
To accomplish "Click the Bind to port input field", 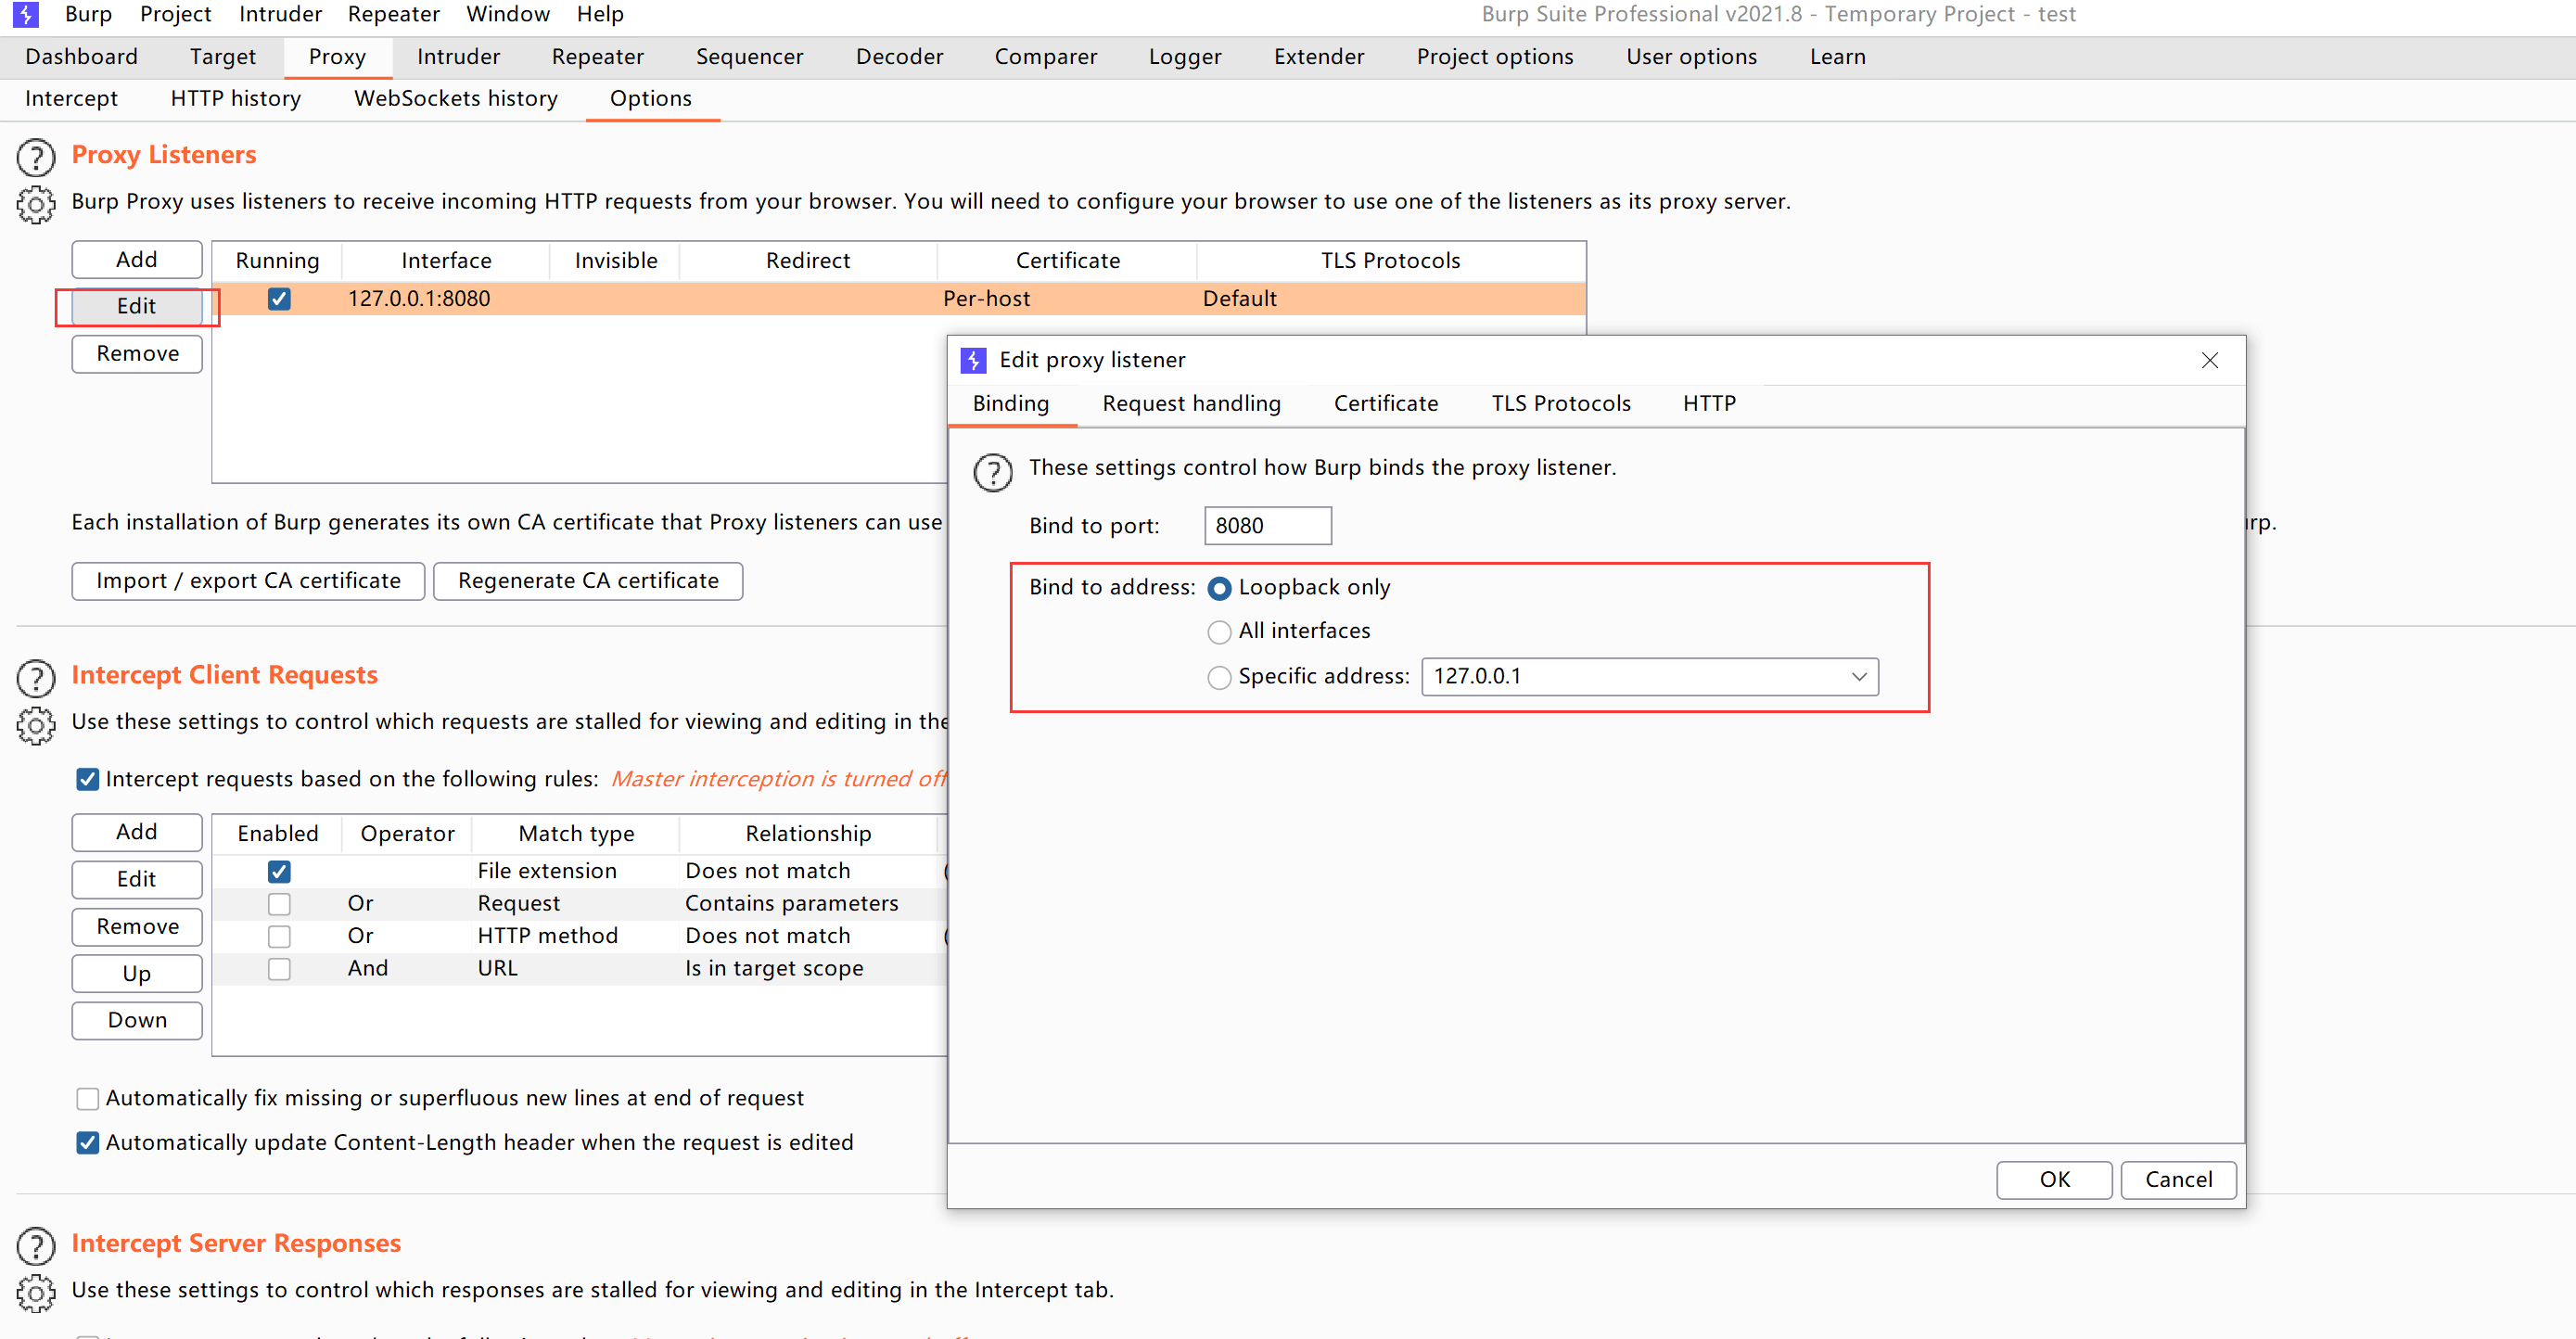I will 1268,526.
